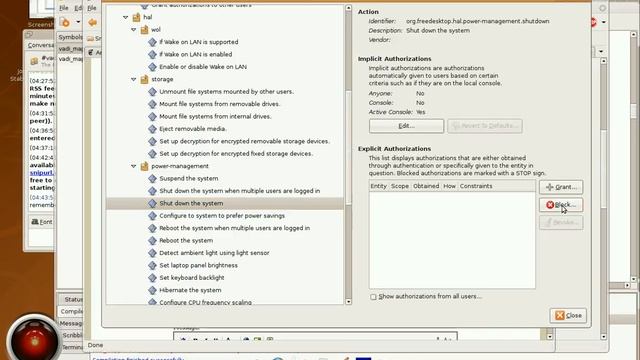Select 'Enable or disable Wake on LAN' action
The image size is (640, 360).
coord(203,67)
